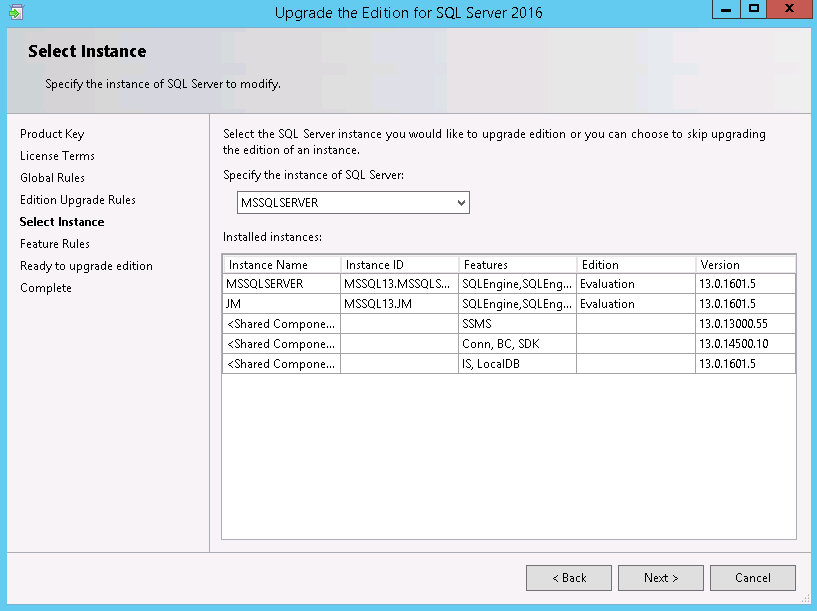Select the MSSQLSERVER row in installed instances
The image size is (817, 611).
(x=280, y=283)
